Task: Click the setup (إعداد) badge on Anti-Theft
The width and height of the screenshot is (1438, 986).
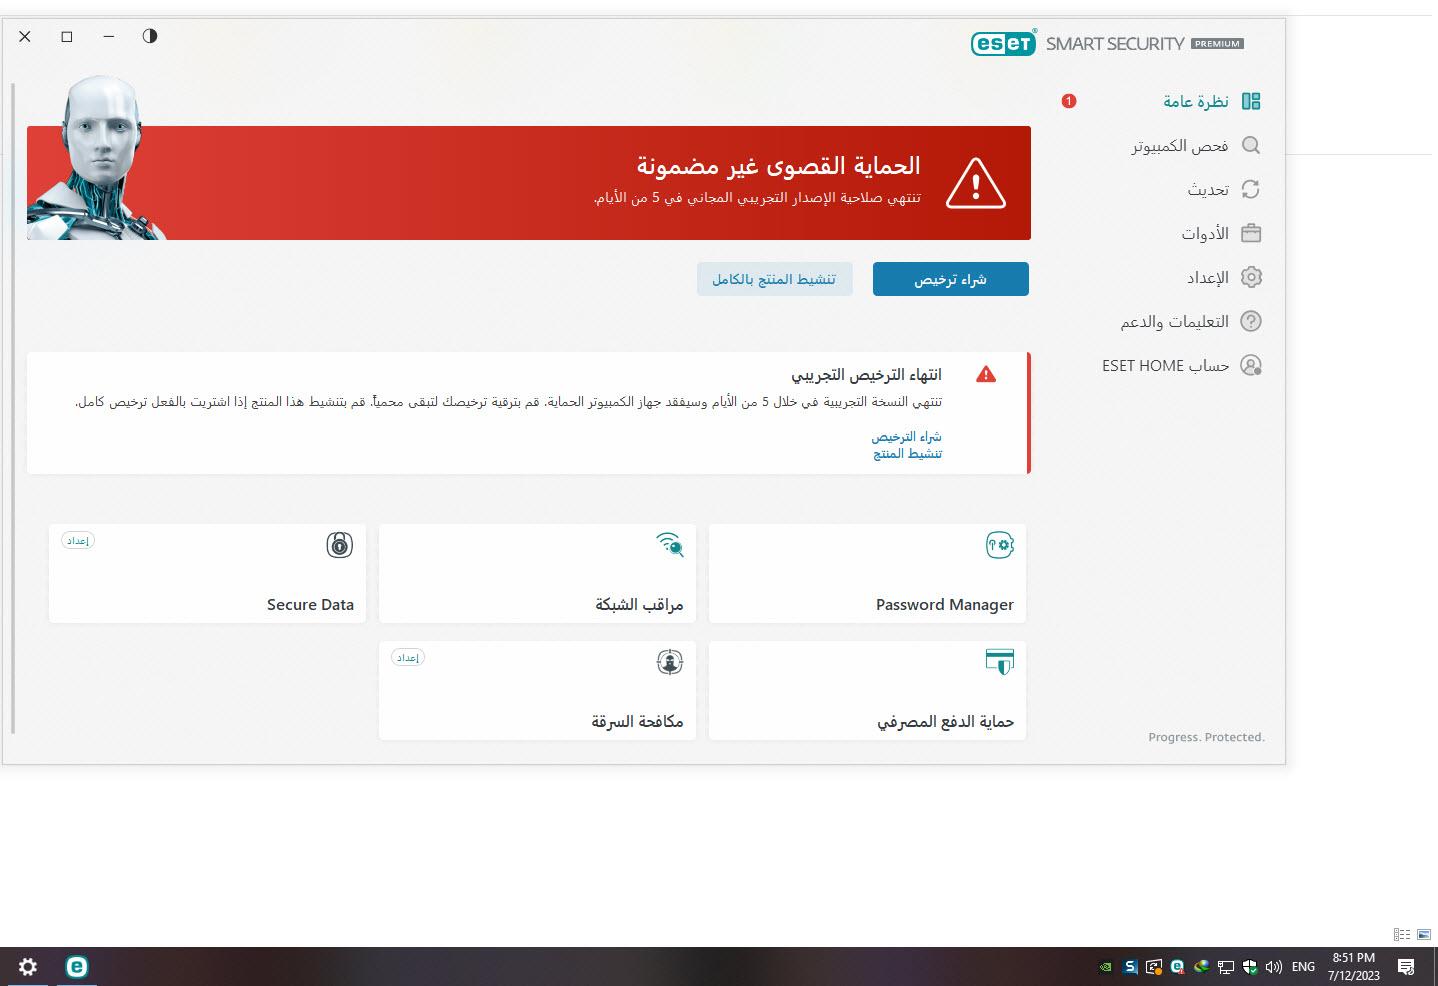Action: click(x=408, y=658)
